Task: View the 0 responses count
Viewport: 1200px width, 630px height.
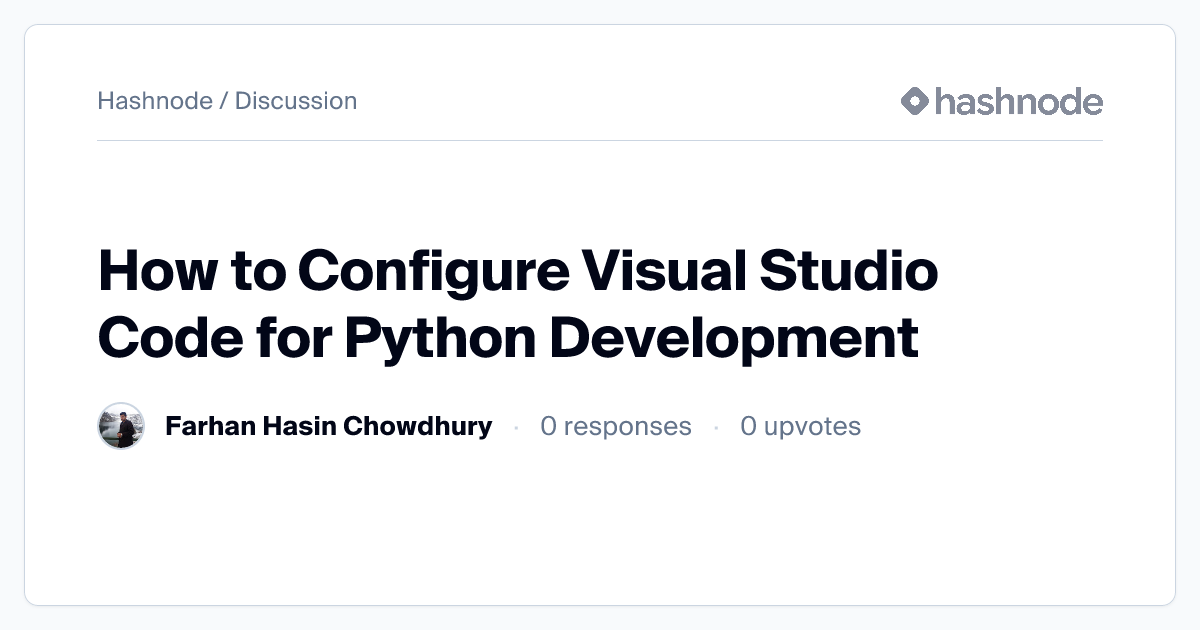Action: tap(615, 427)
